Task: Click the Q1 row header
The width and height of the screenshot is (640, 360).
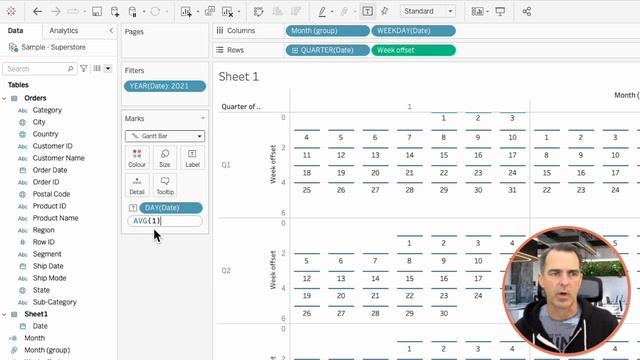Action: click(x=226, y=165)
